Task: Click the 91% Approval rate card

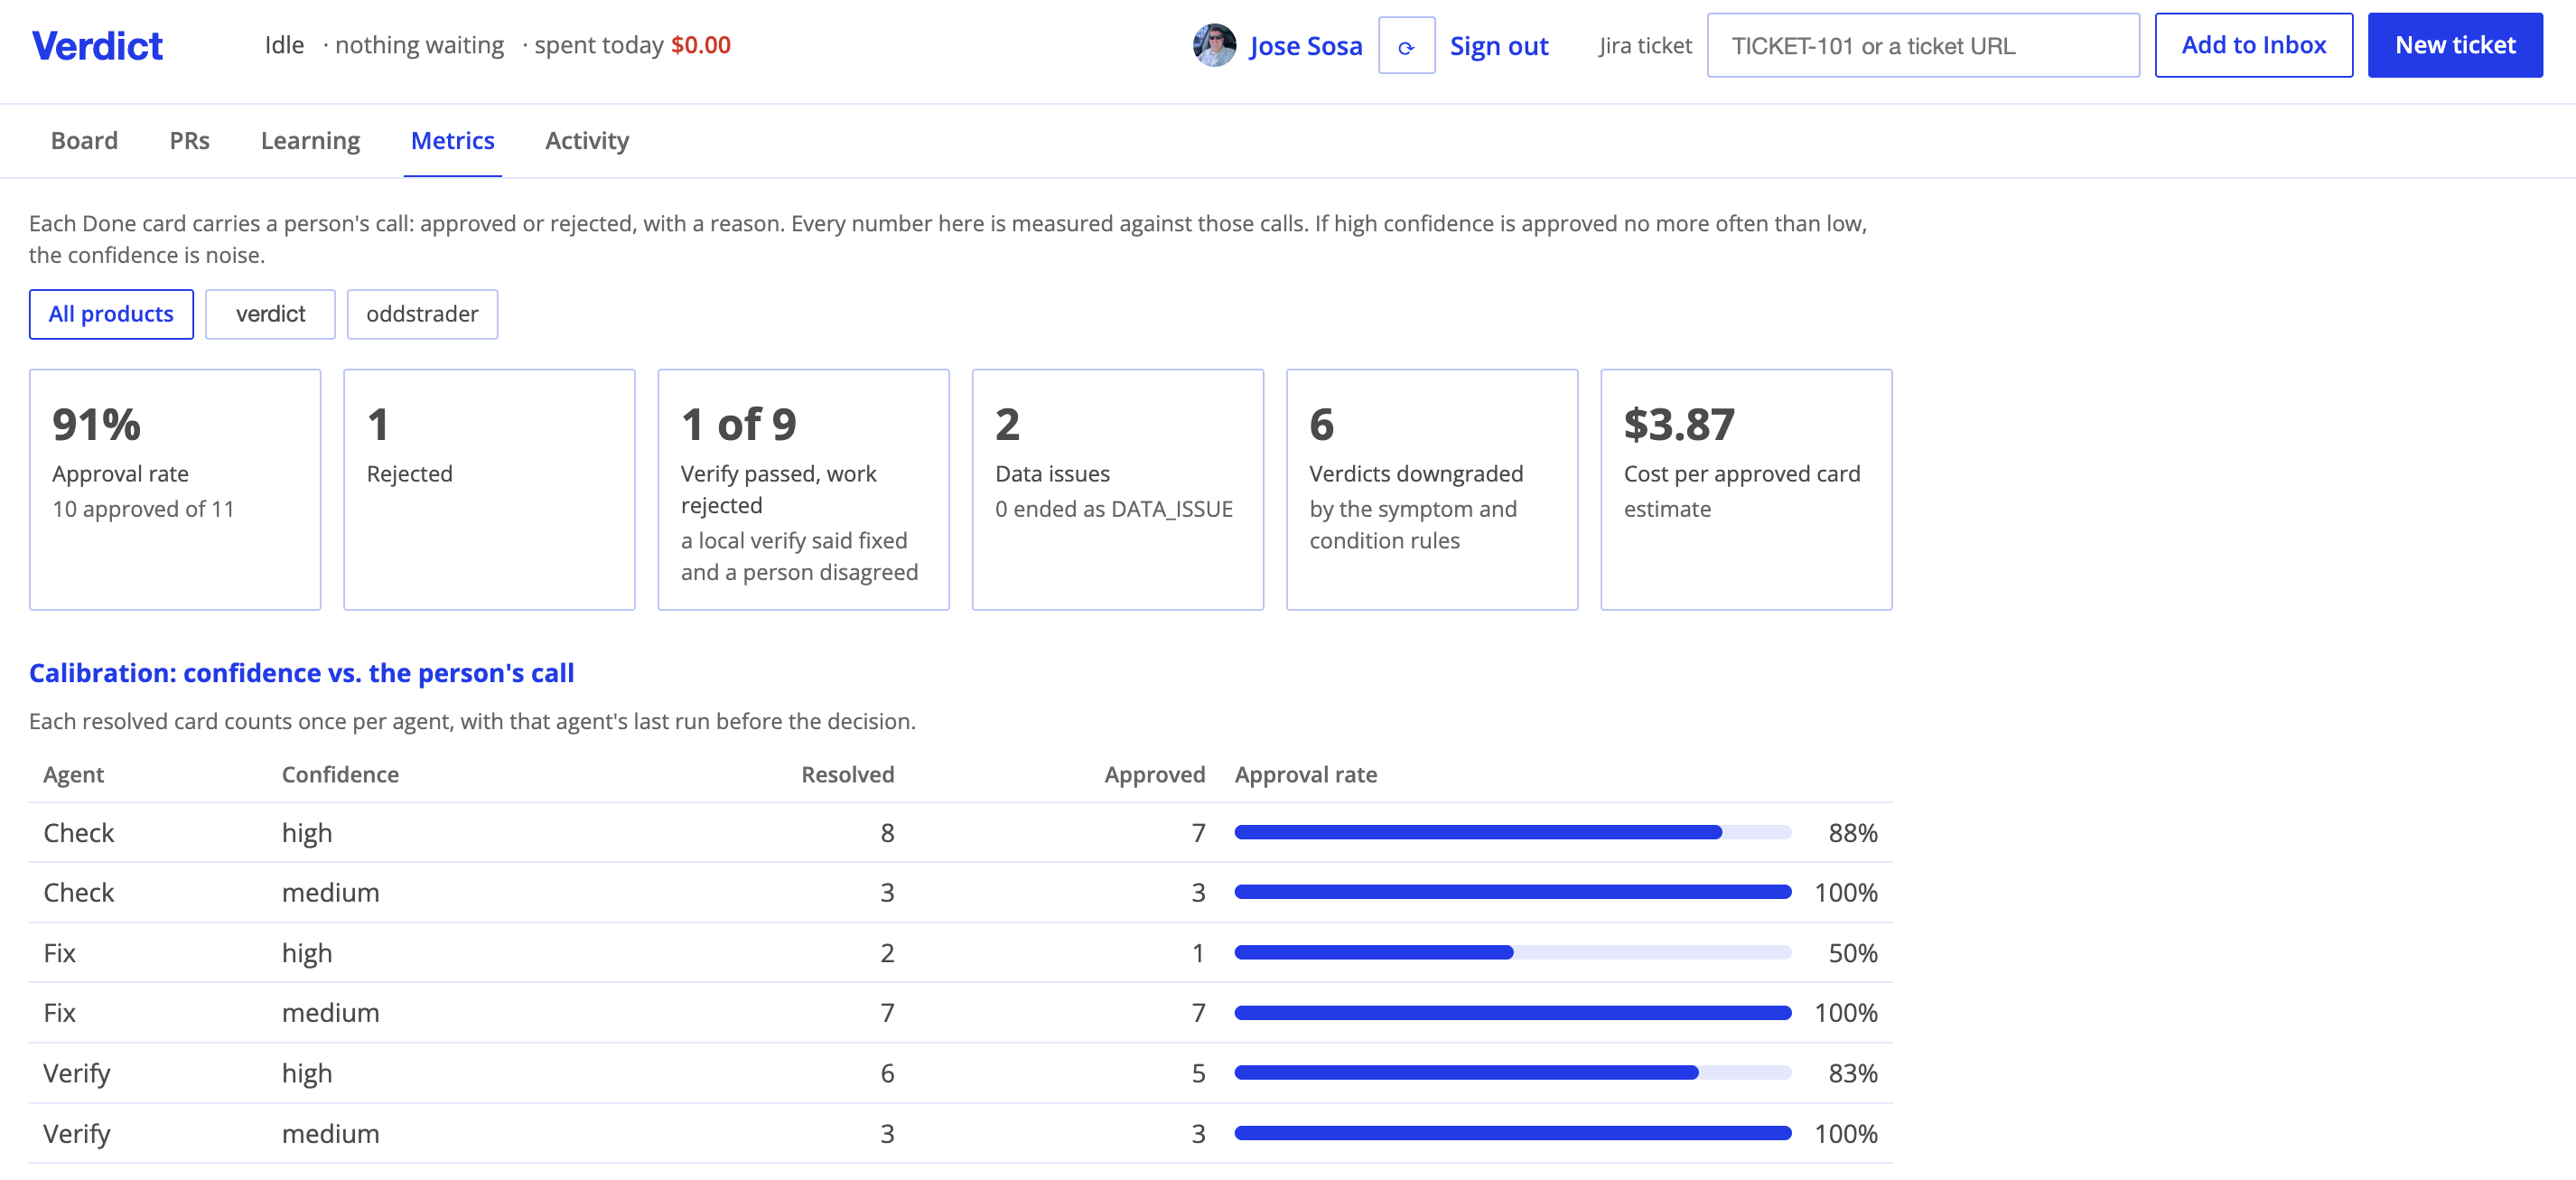Action: (175, 489)
